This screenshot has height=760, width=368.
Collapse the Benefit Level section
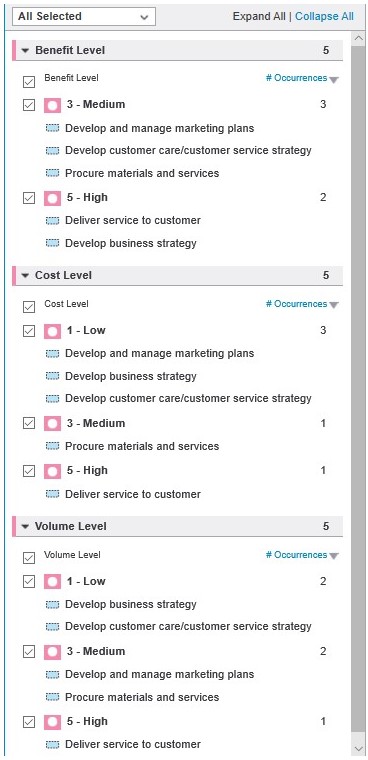coord(25,50)
